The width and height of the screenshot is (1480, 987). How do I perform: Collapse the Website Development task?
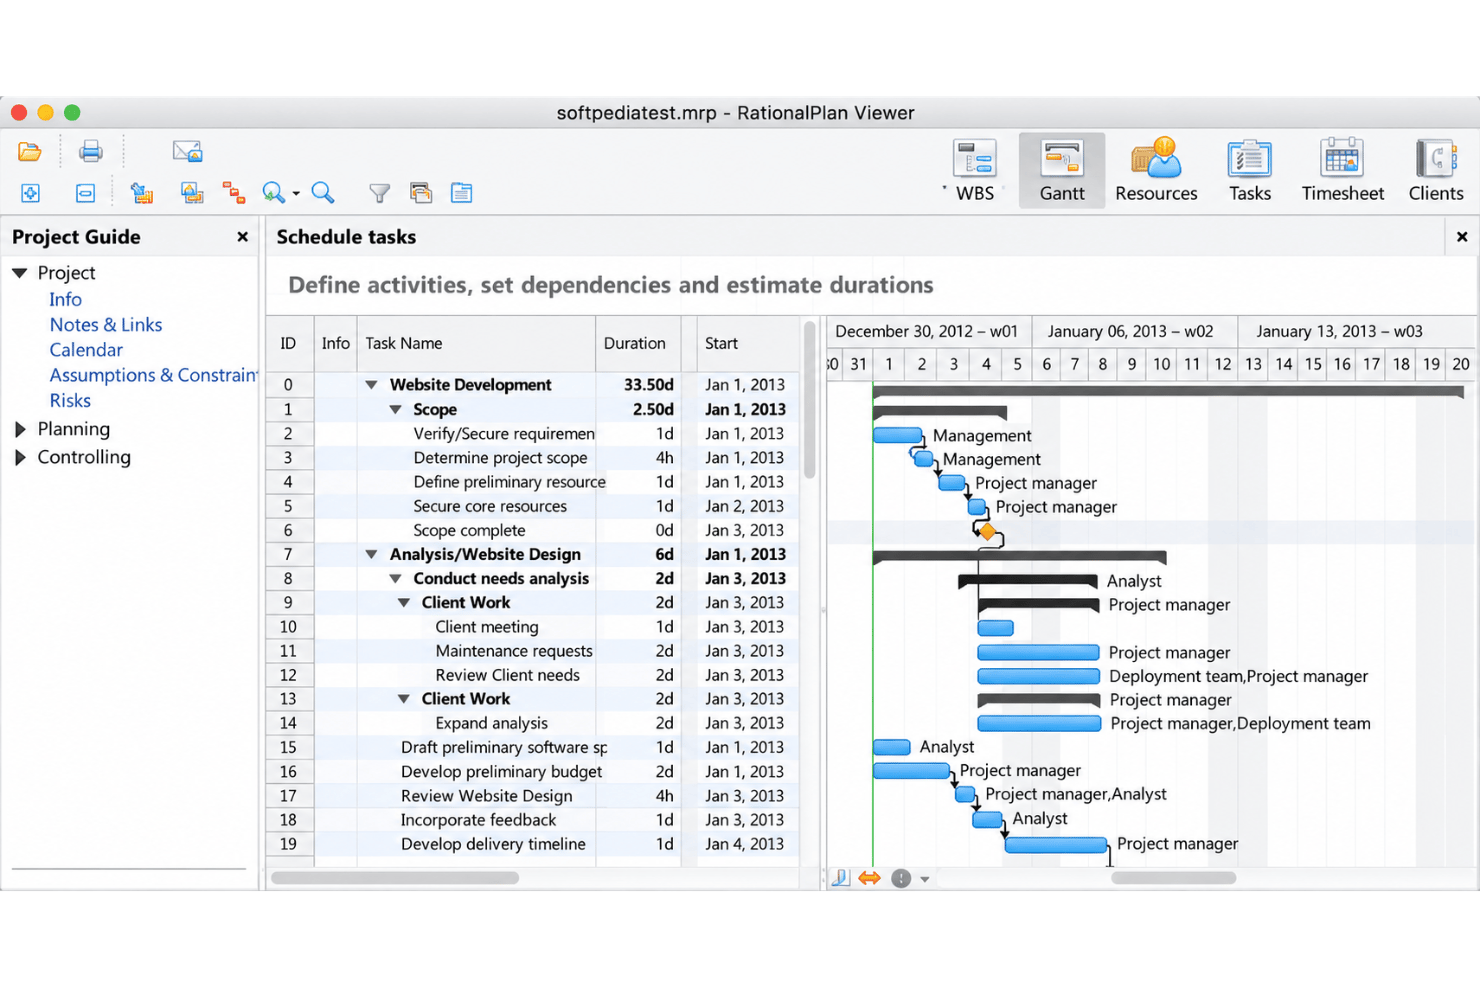[371, 385]
